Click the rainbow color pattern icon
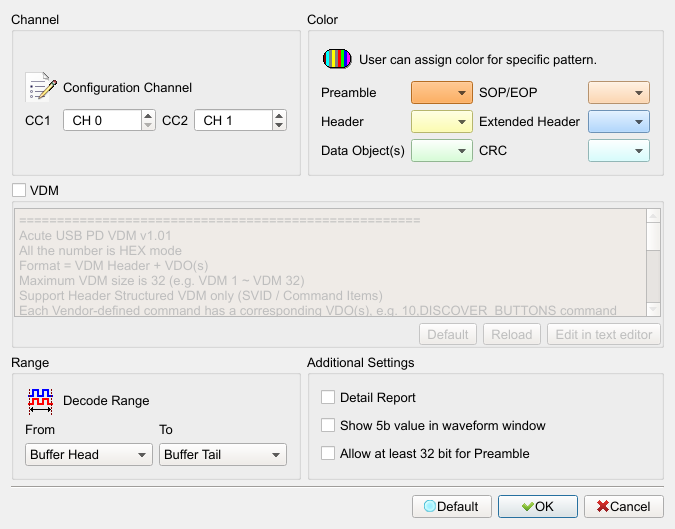 [x=337, y=59]
